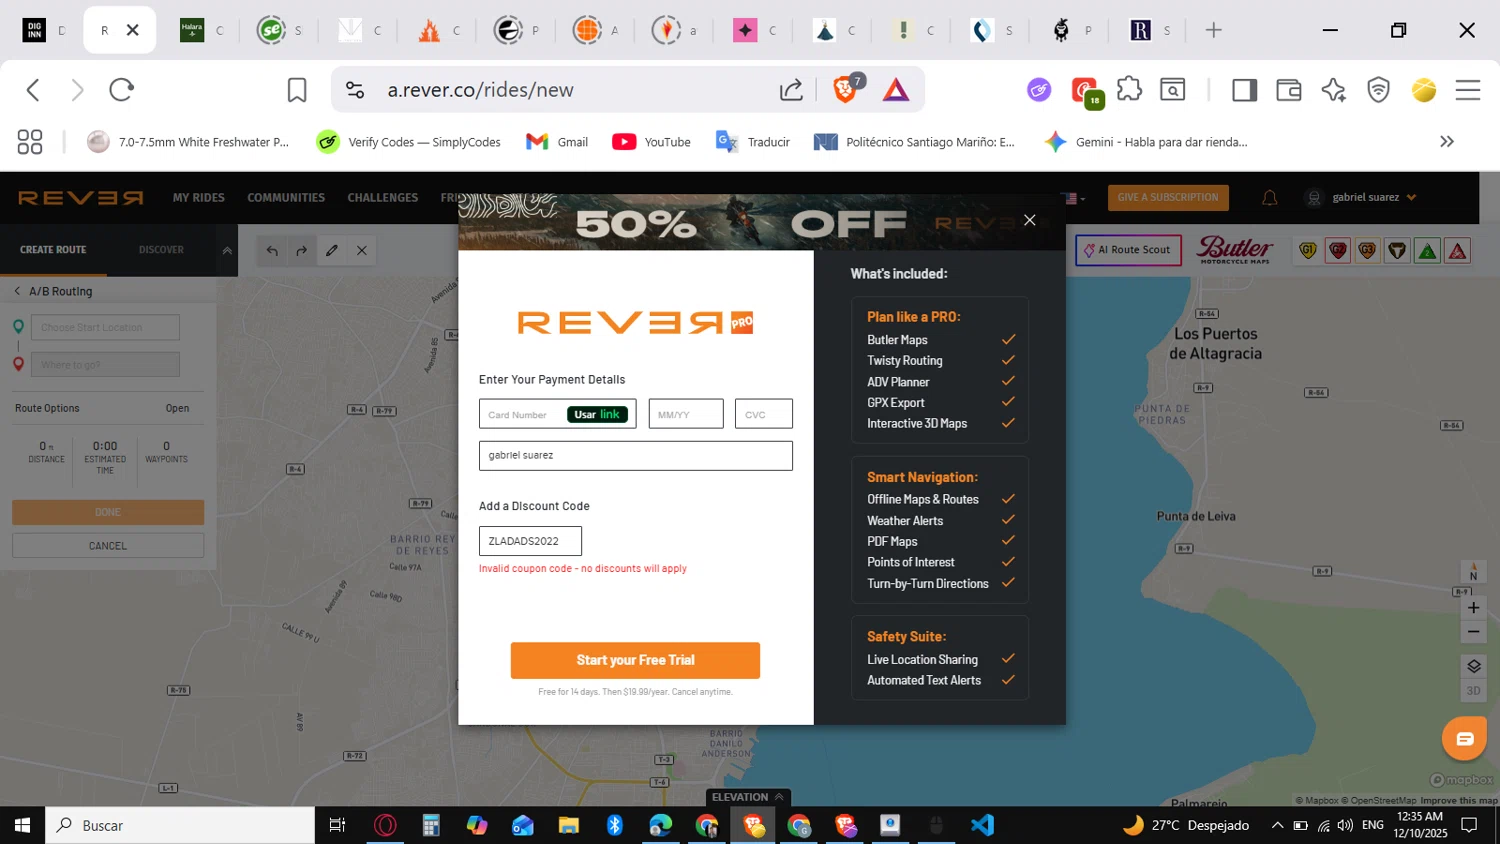
Task: Click the CANCEL button
Action: 108,546
